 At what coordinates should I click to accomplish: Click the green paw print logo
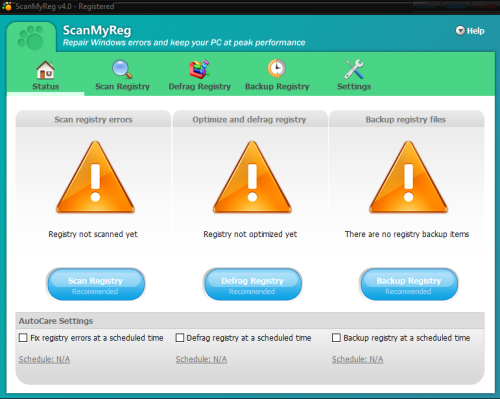pyautogui.click(x=31, y=38)
